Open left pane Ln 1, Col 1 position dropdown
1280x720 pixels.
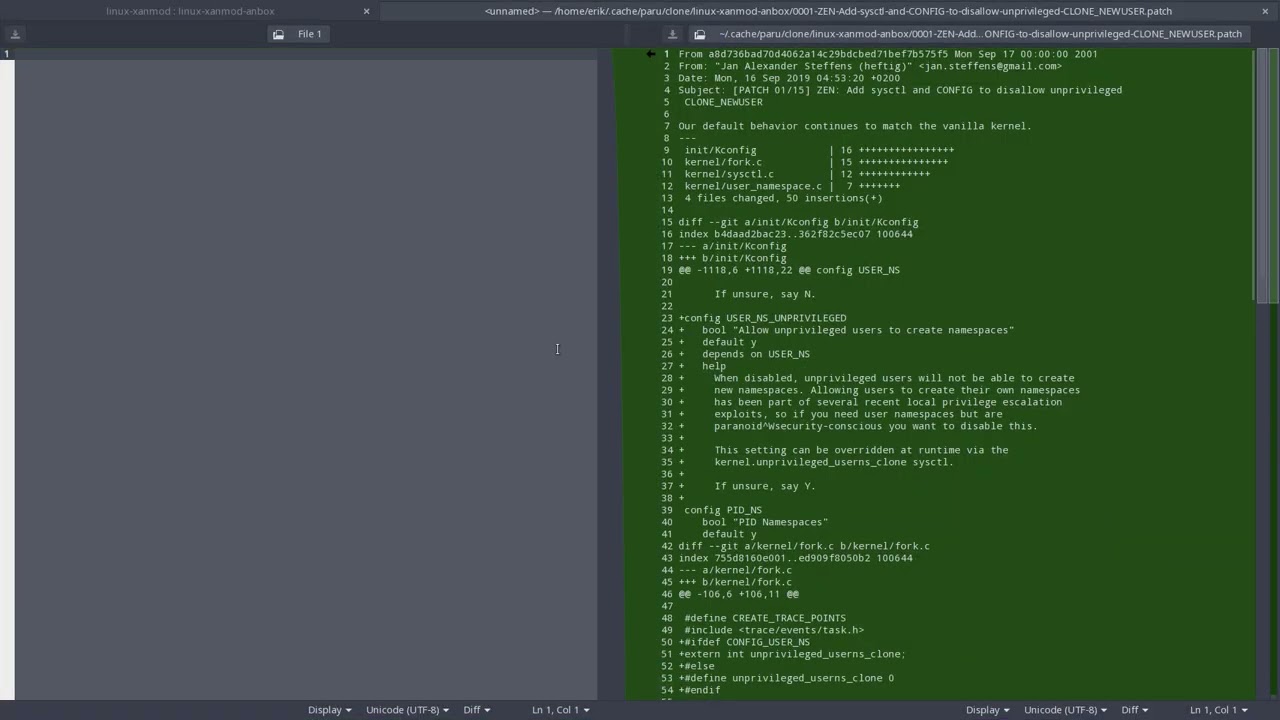[x=560, y=710]
